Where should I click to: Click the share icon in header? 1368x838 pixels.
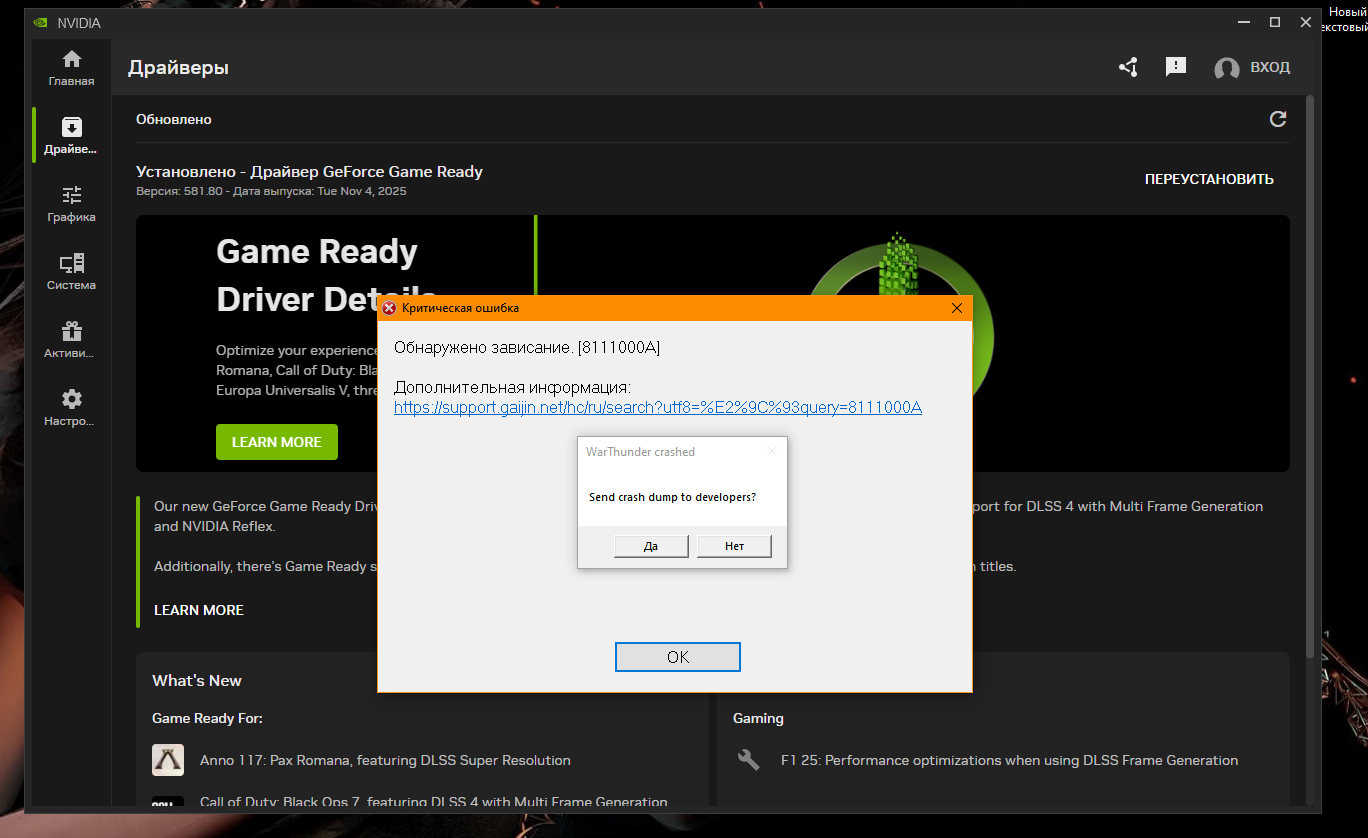[1128, 68]
